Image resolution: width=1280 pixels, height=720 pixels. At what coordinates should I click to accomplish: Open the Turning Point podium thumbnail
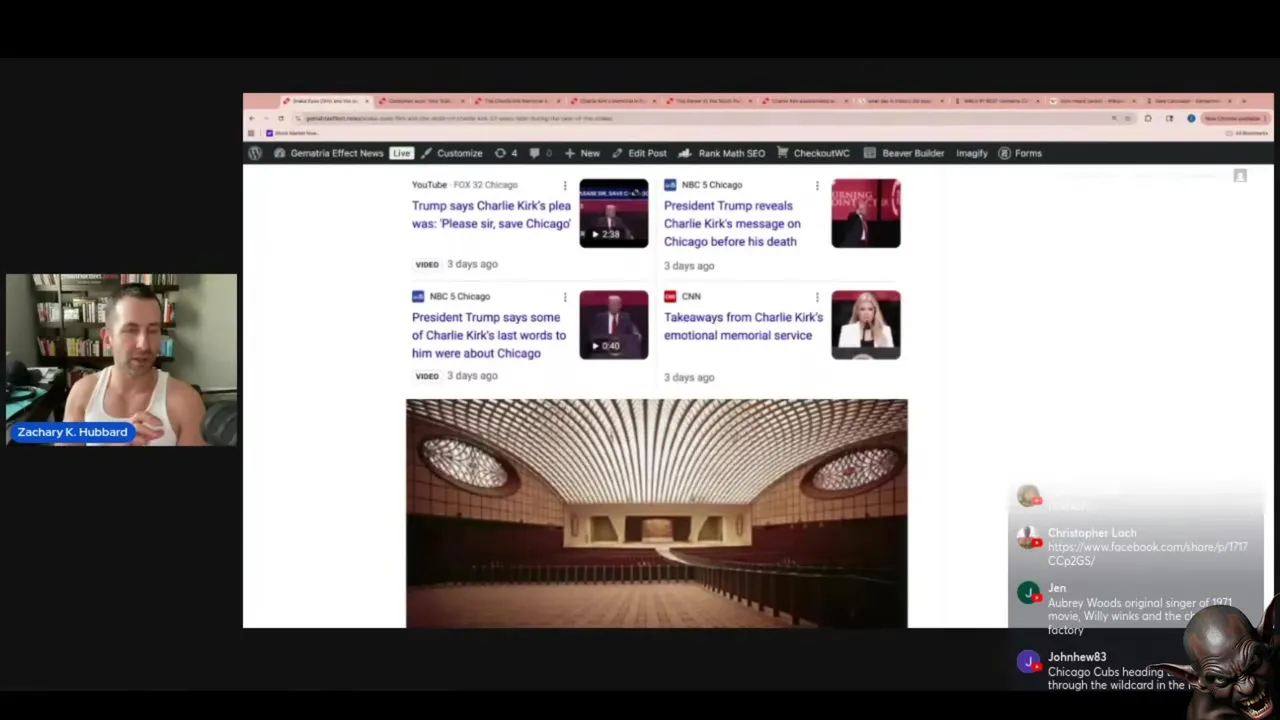[x=866, y=213]
